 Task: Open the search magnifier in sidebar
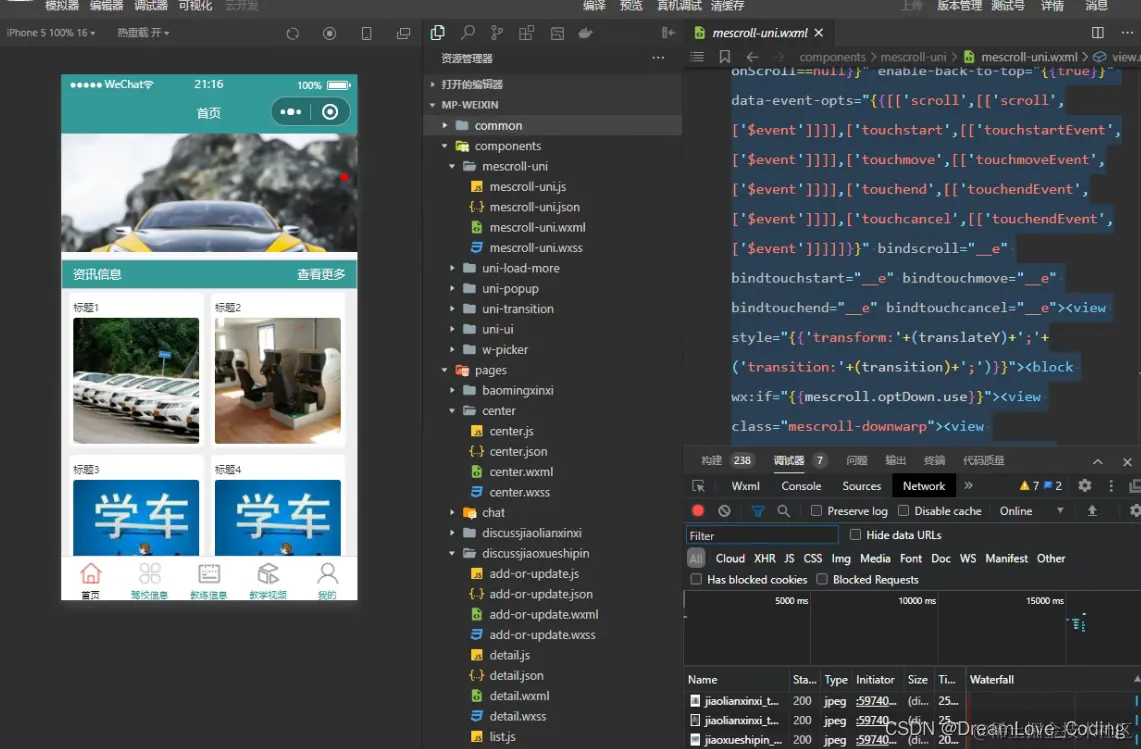coord(468,33)
